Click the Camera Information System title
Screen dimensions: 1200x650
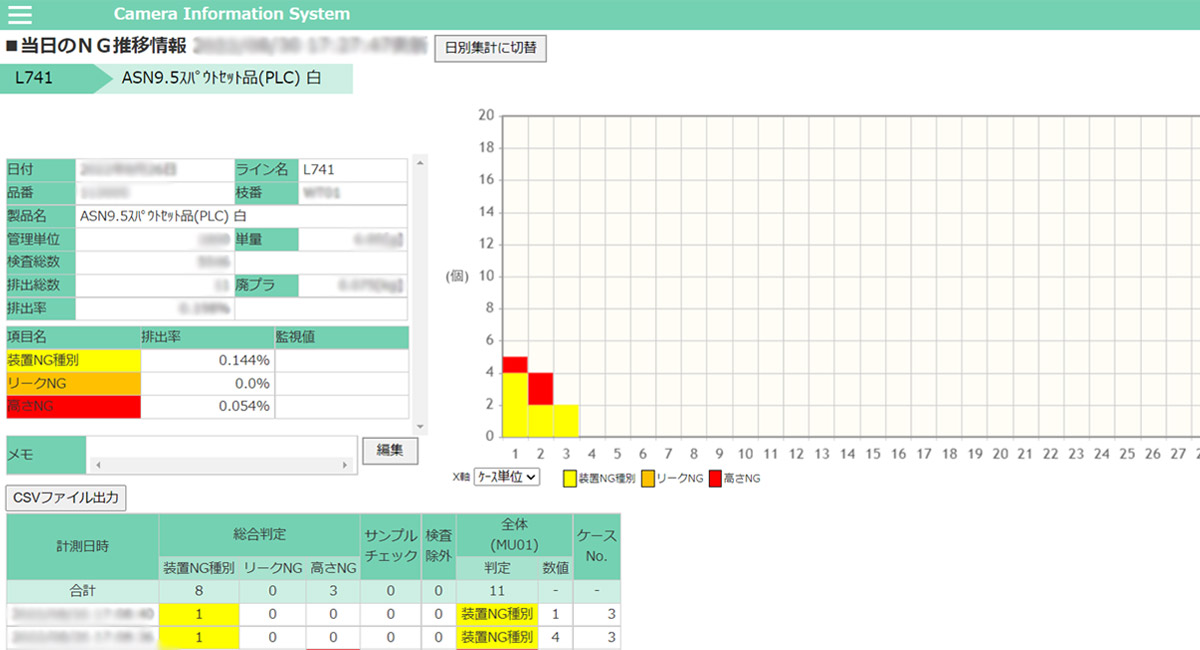(x=232, y=14)
